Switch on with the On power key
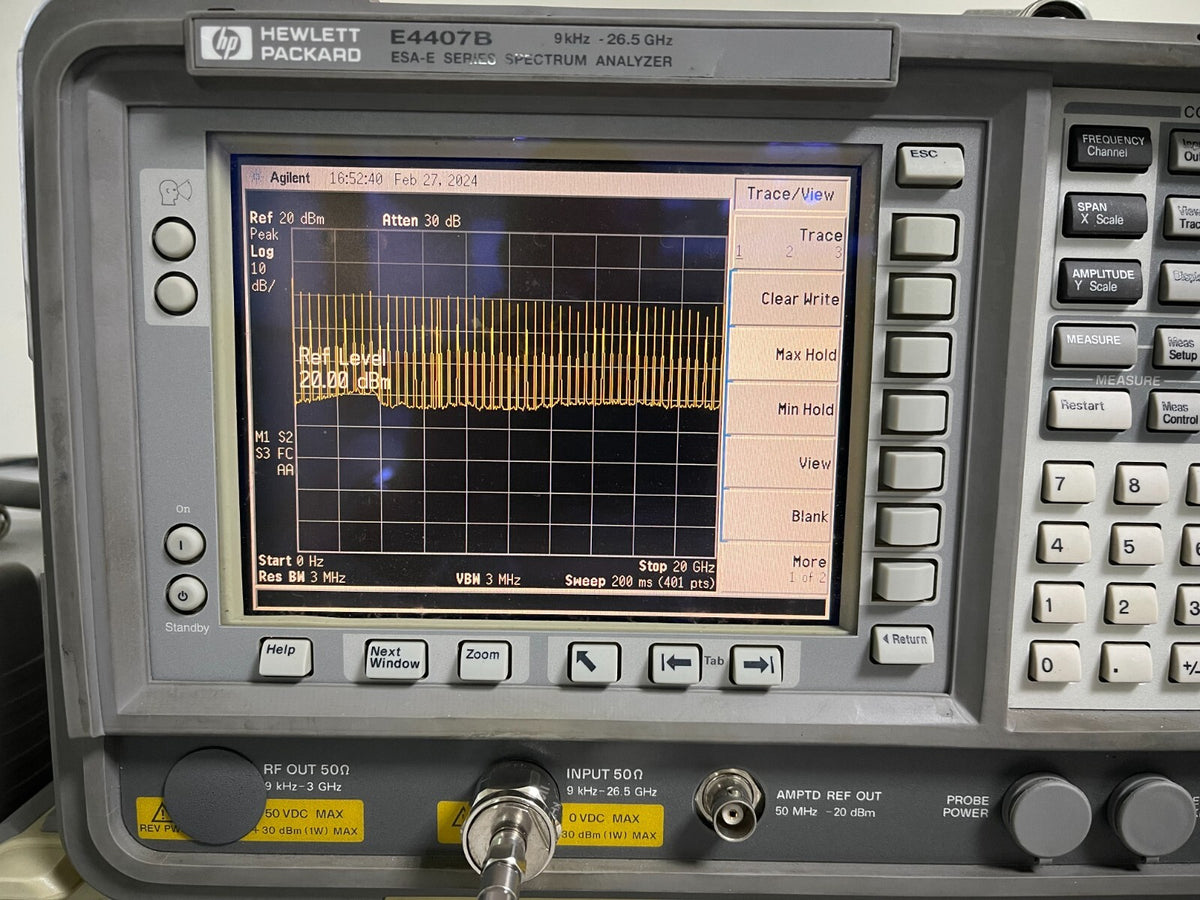Image resolution: width=1200 pixels, height=900 pixels. click(185, 543)
